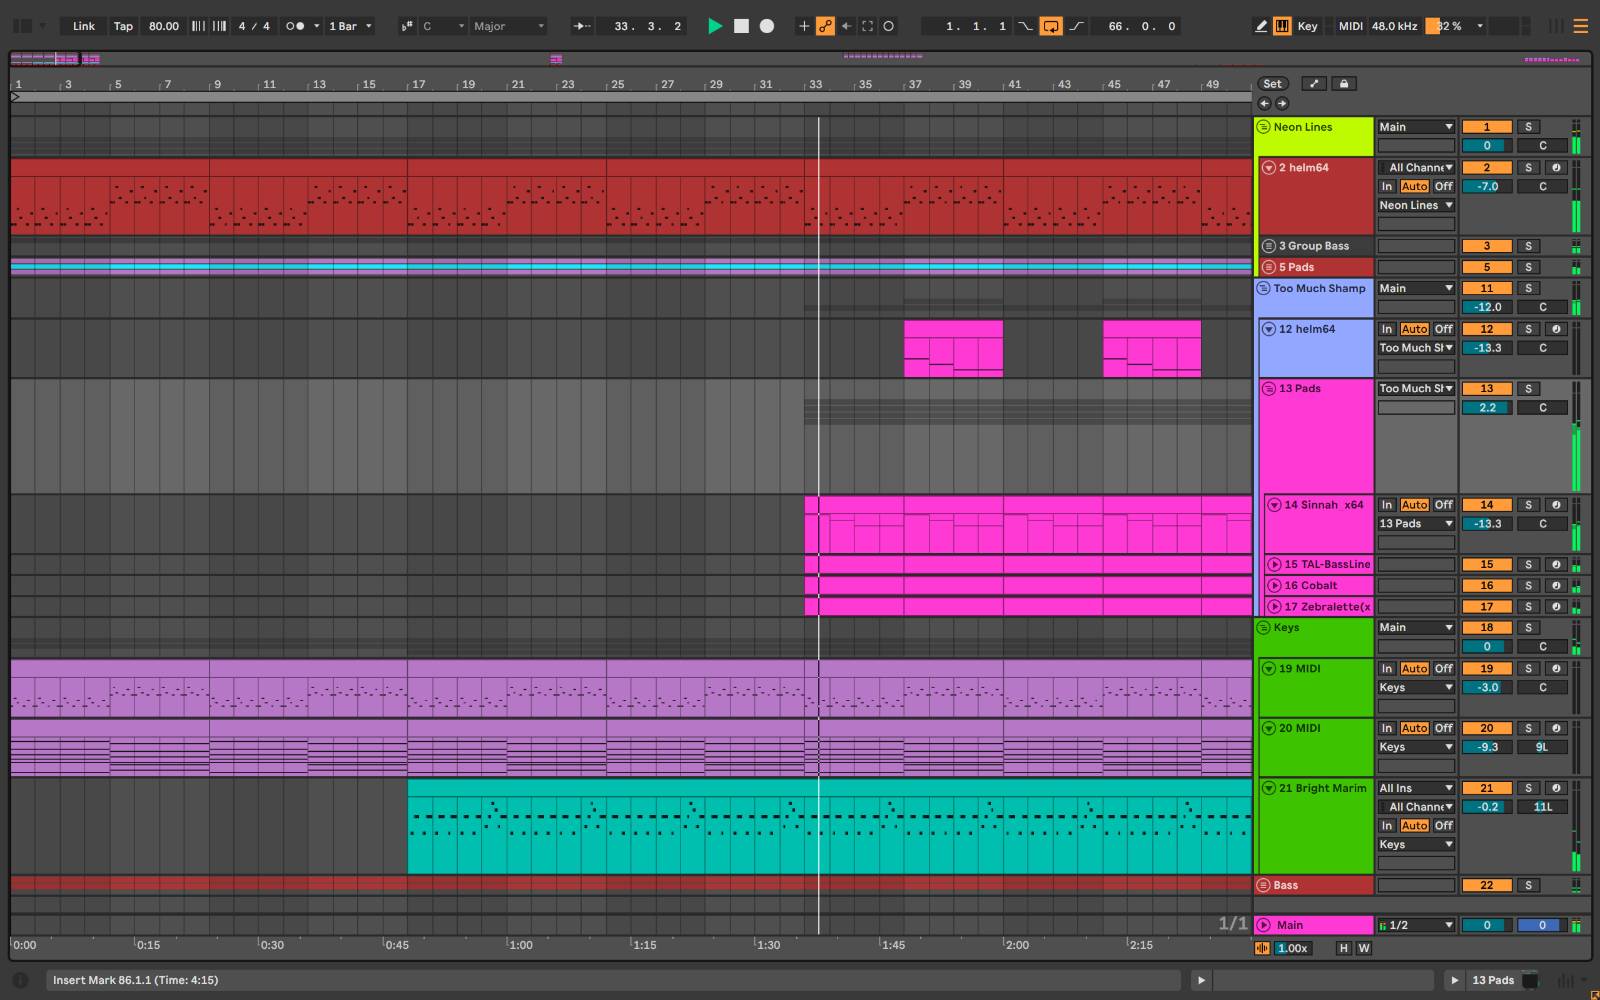Image resolution: width=1600 pixels, height=1000 pixels.
Task: Select the Draw Mode pencil icon
Action: point(1262,26)
